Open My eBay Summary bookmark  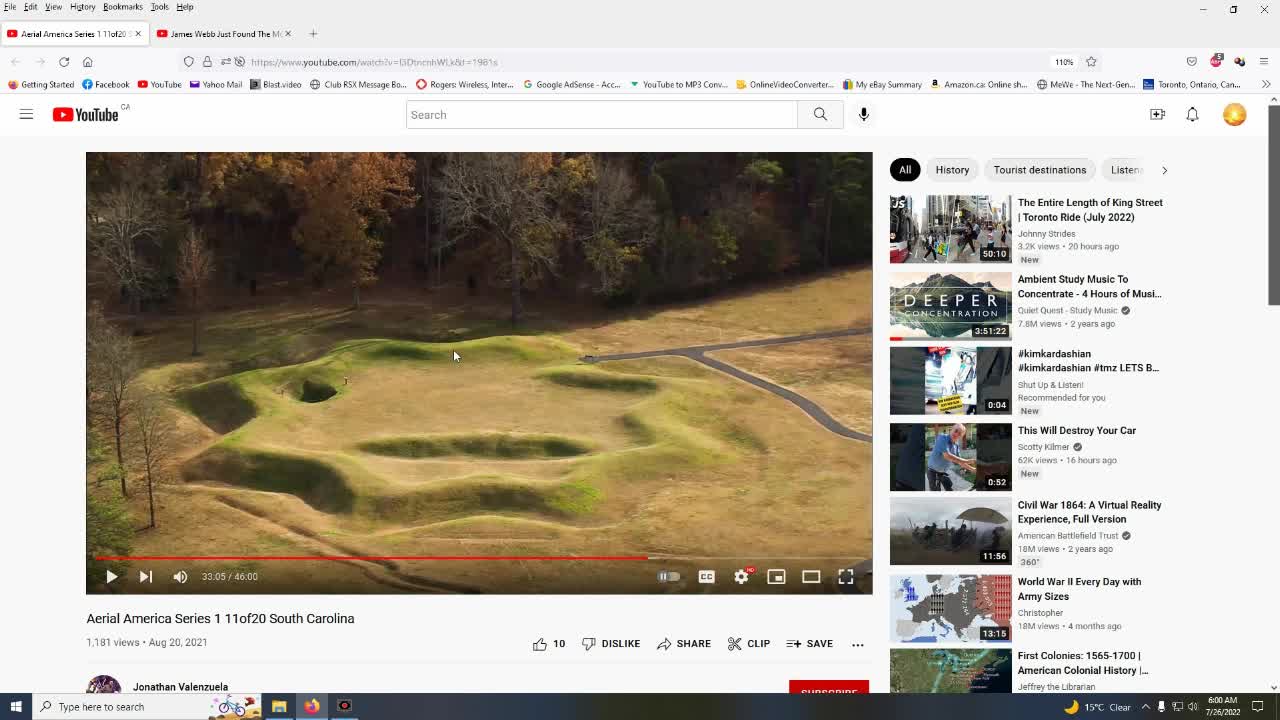[882, 85]
